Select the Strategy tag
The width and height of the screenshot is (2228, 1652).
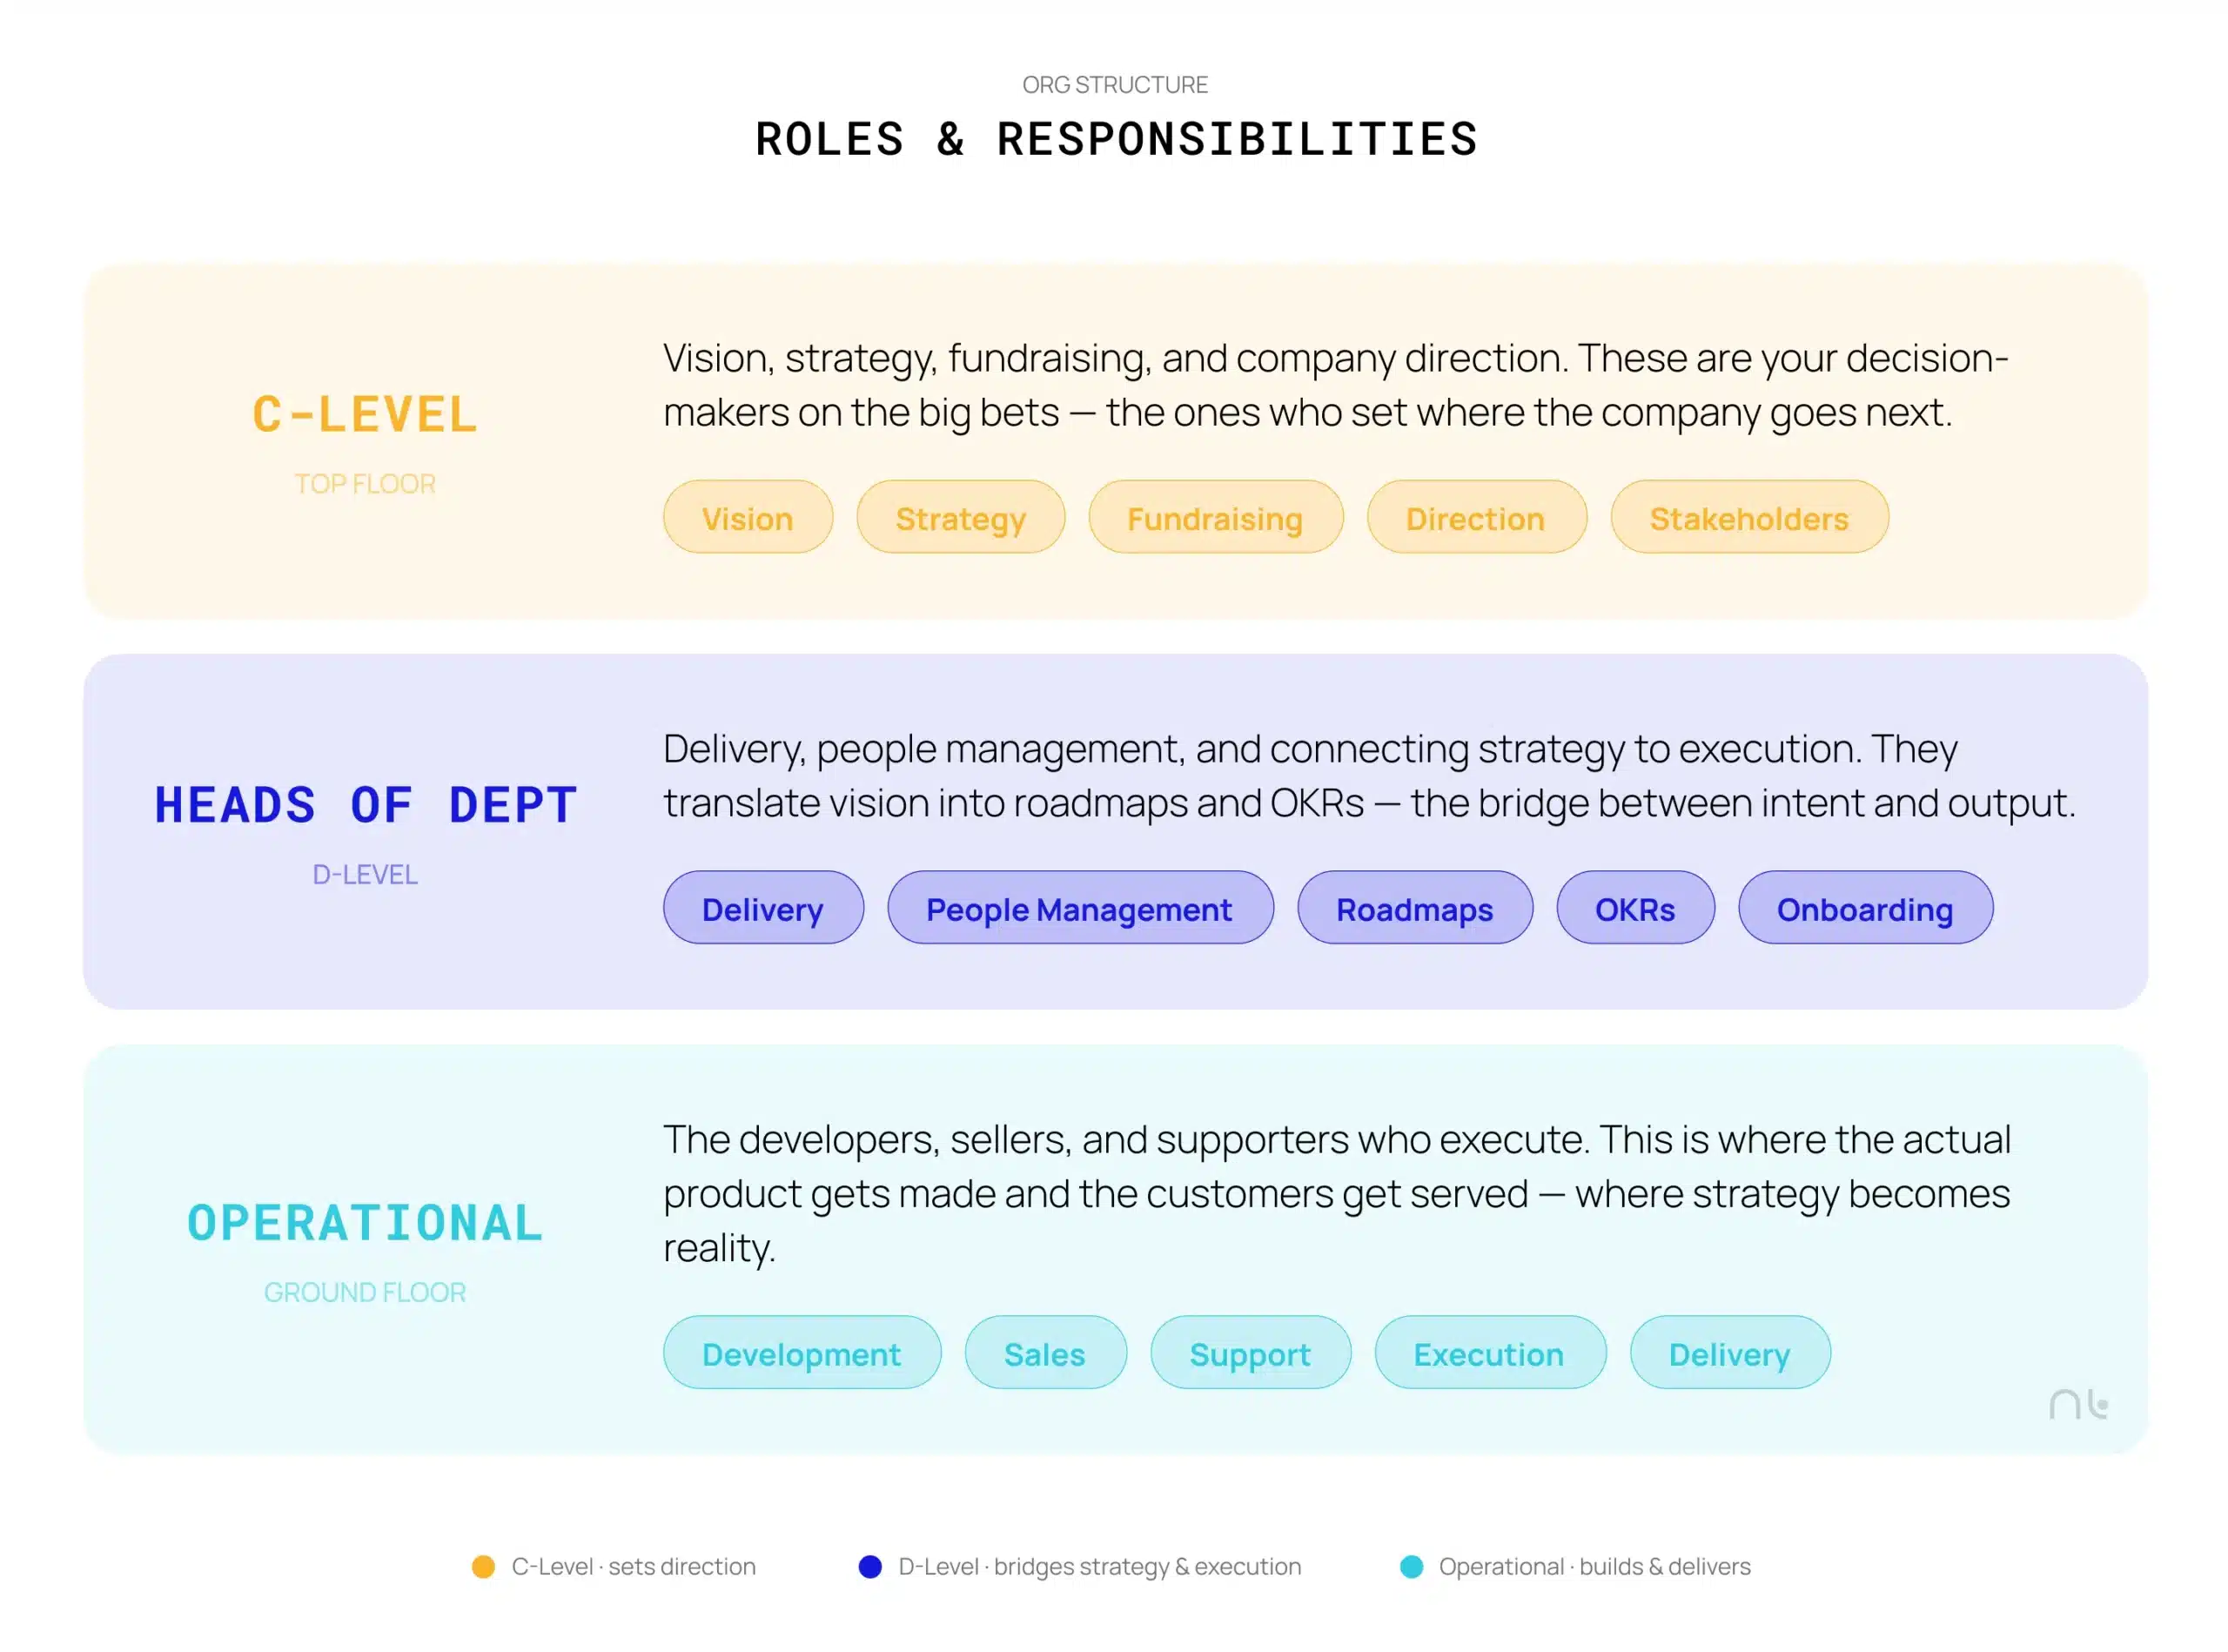tap(960, 517)
